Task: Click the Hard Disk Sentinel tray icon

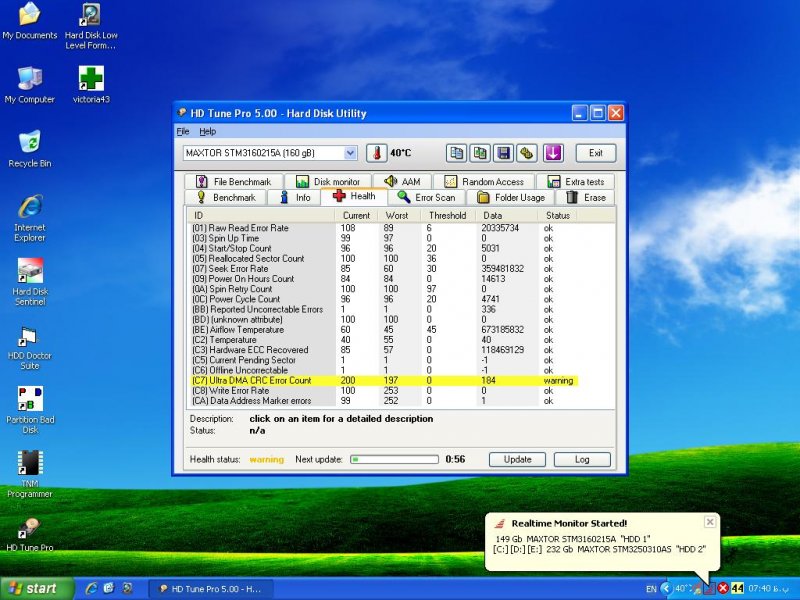Action: (x=709, y=588)
